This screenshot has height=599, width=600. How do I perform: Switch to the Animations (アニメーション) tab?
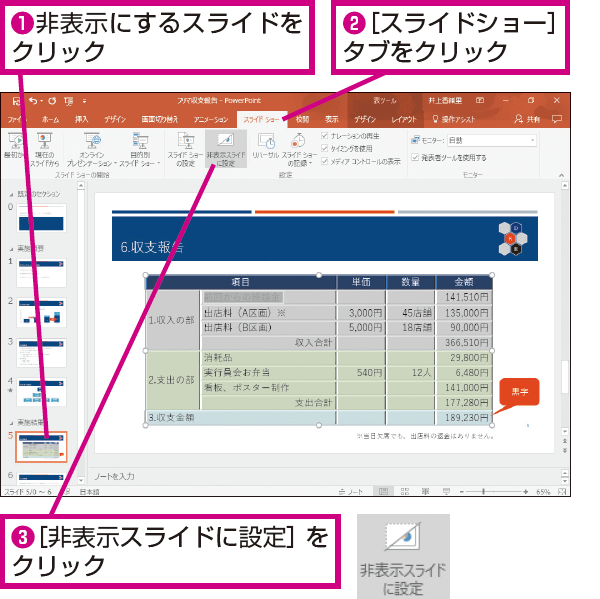point(211,119)
